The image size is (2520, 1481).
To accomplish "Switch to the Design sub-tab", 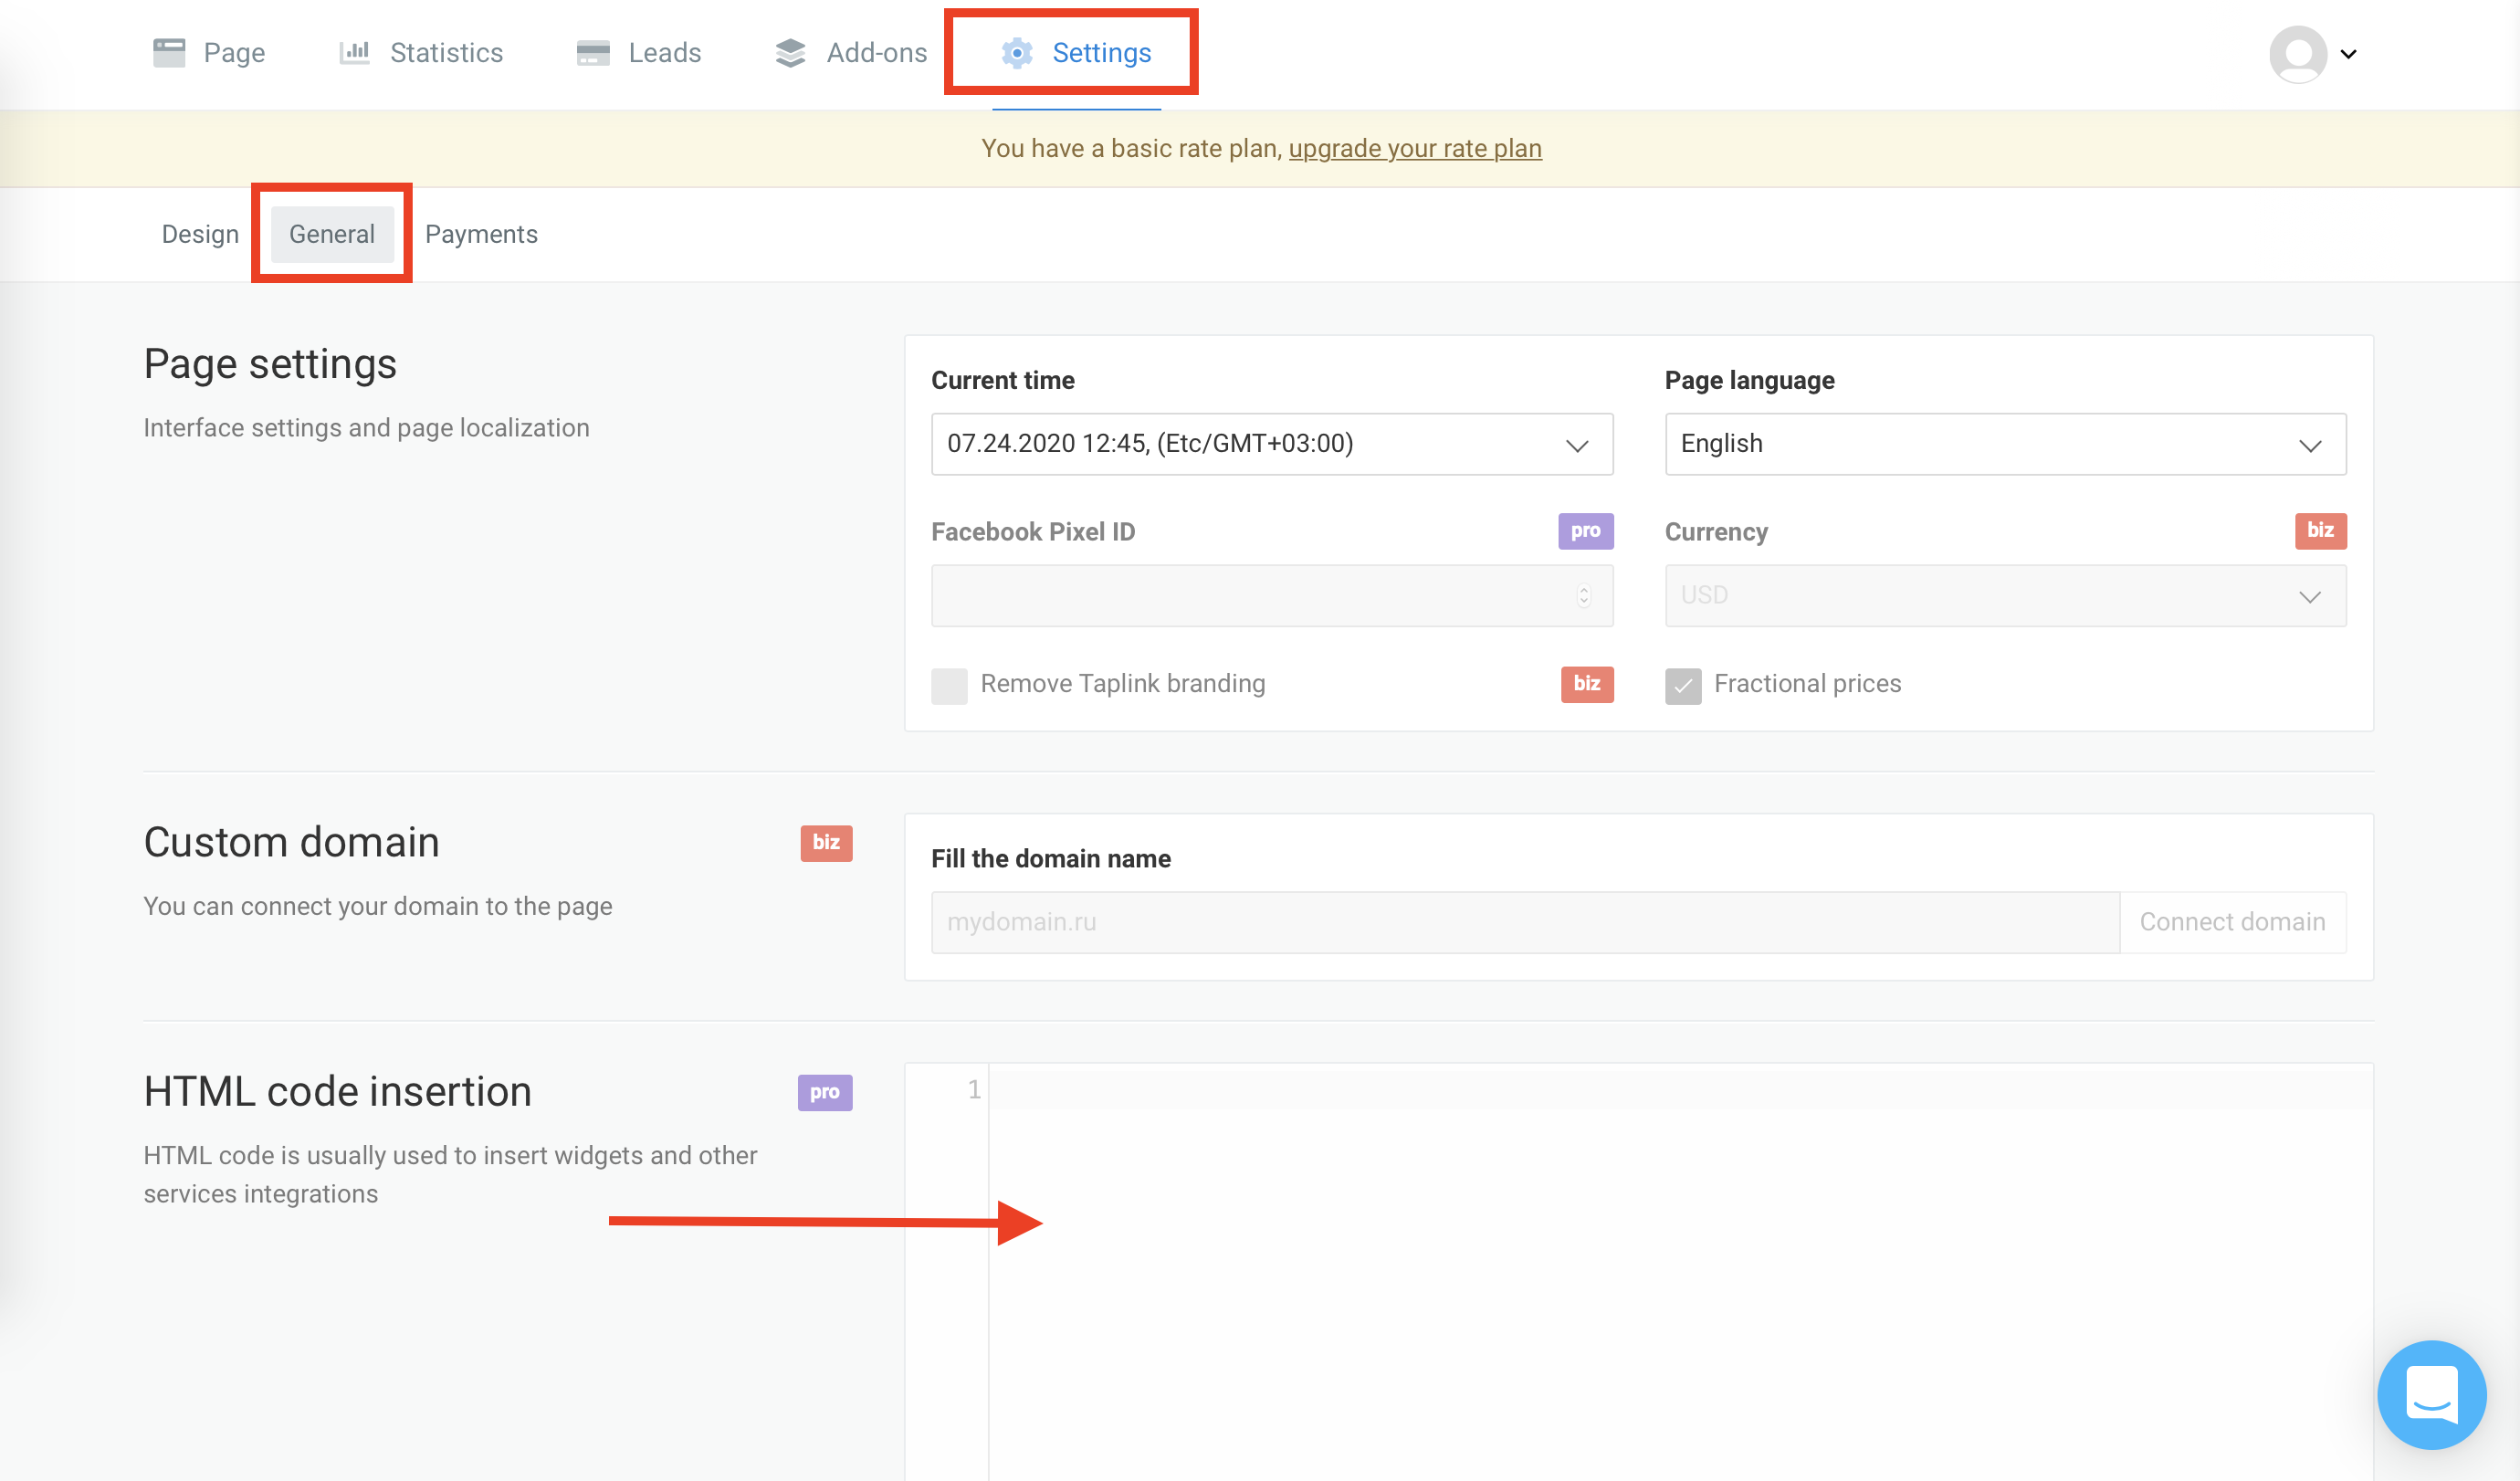I will (200, 234).
